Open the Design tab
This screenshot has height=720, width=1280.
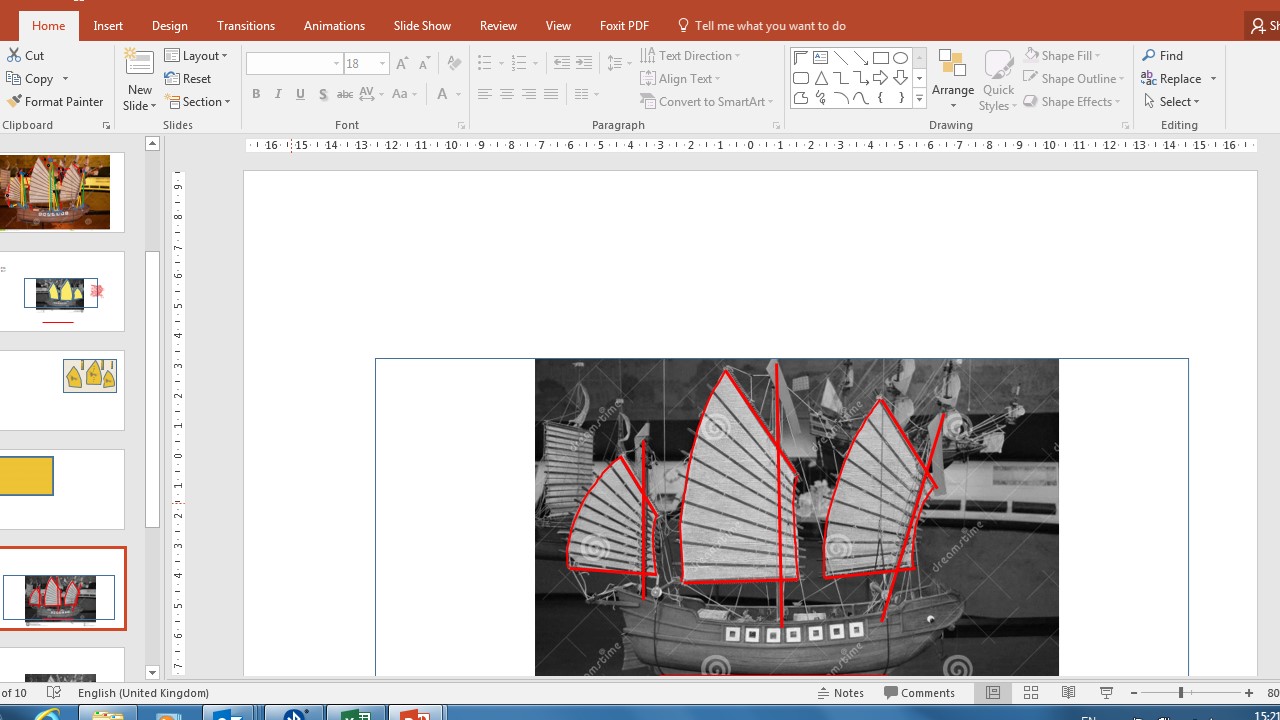coord(170,25)
